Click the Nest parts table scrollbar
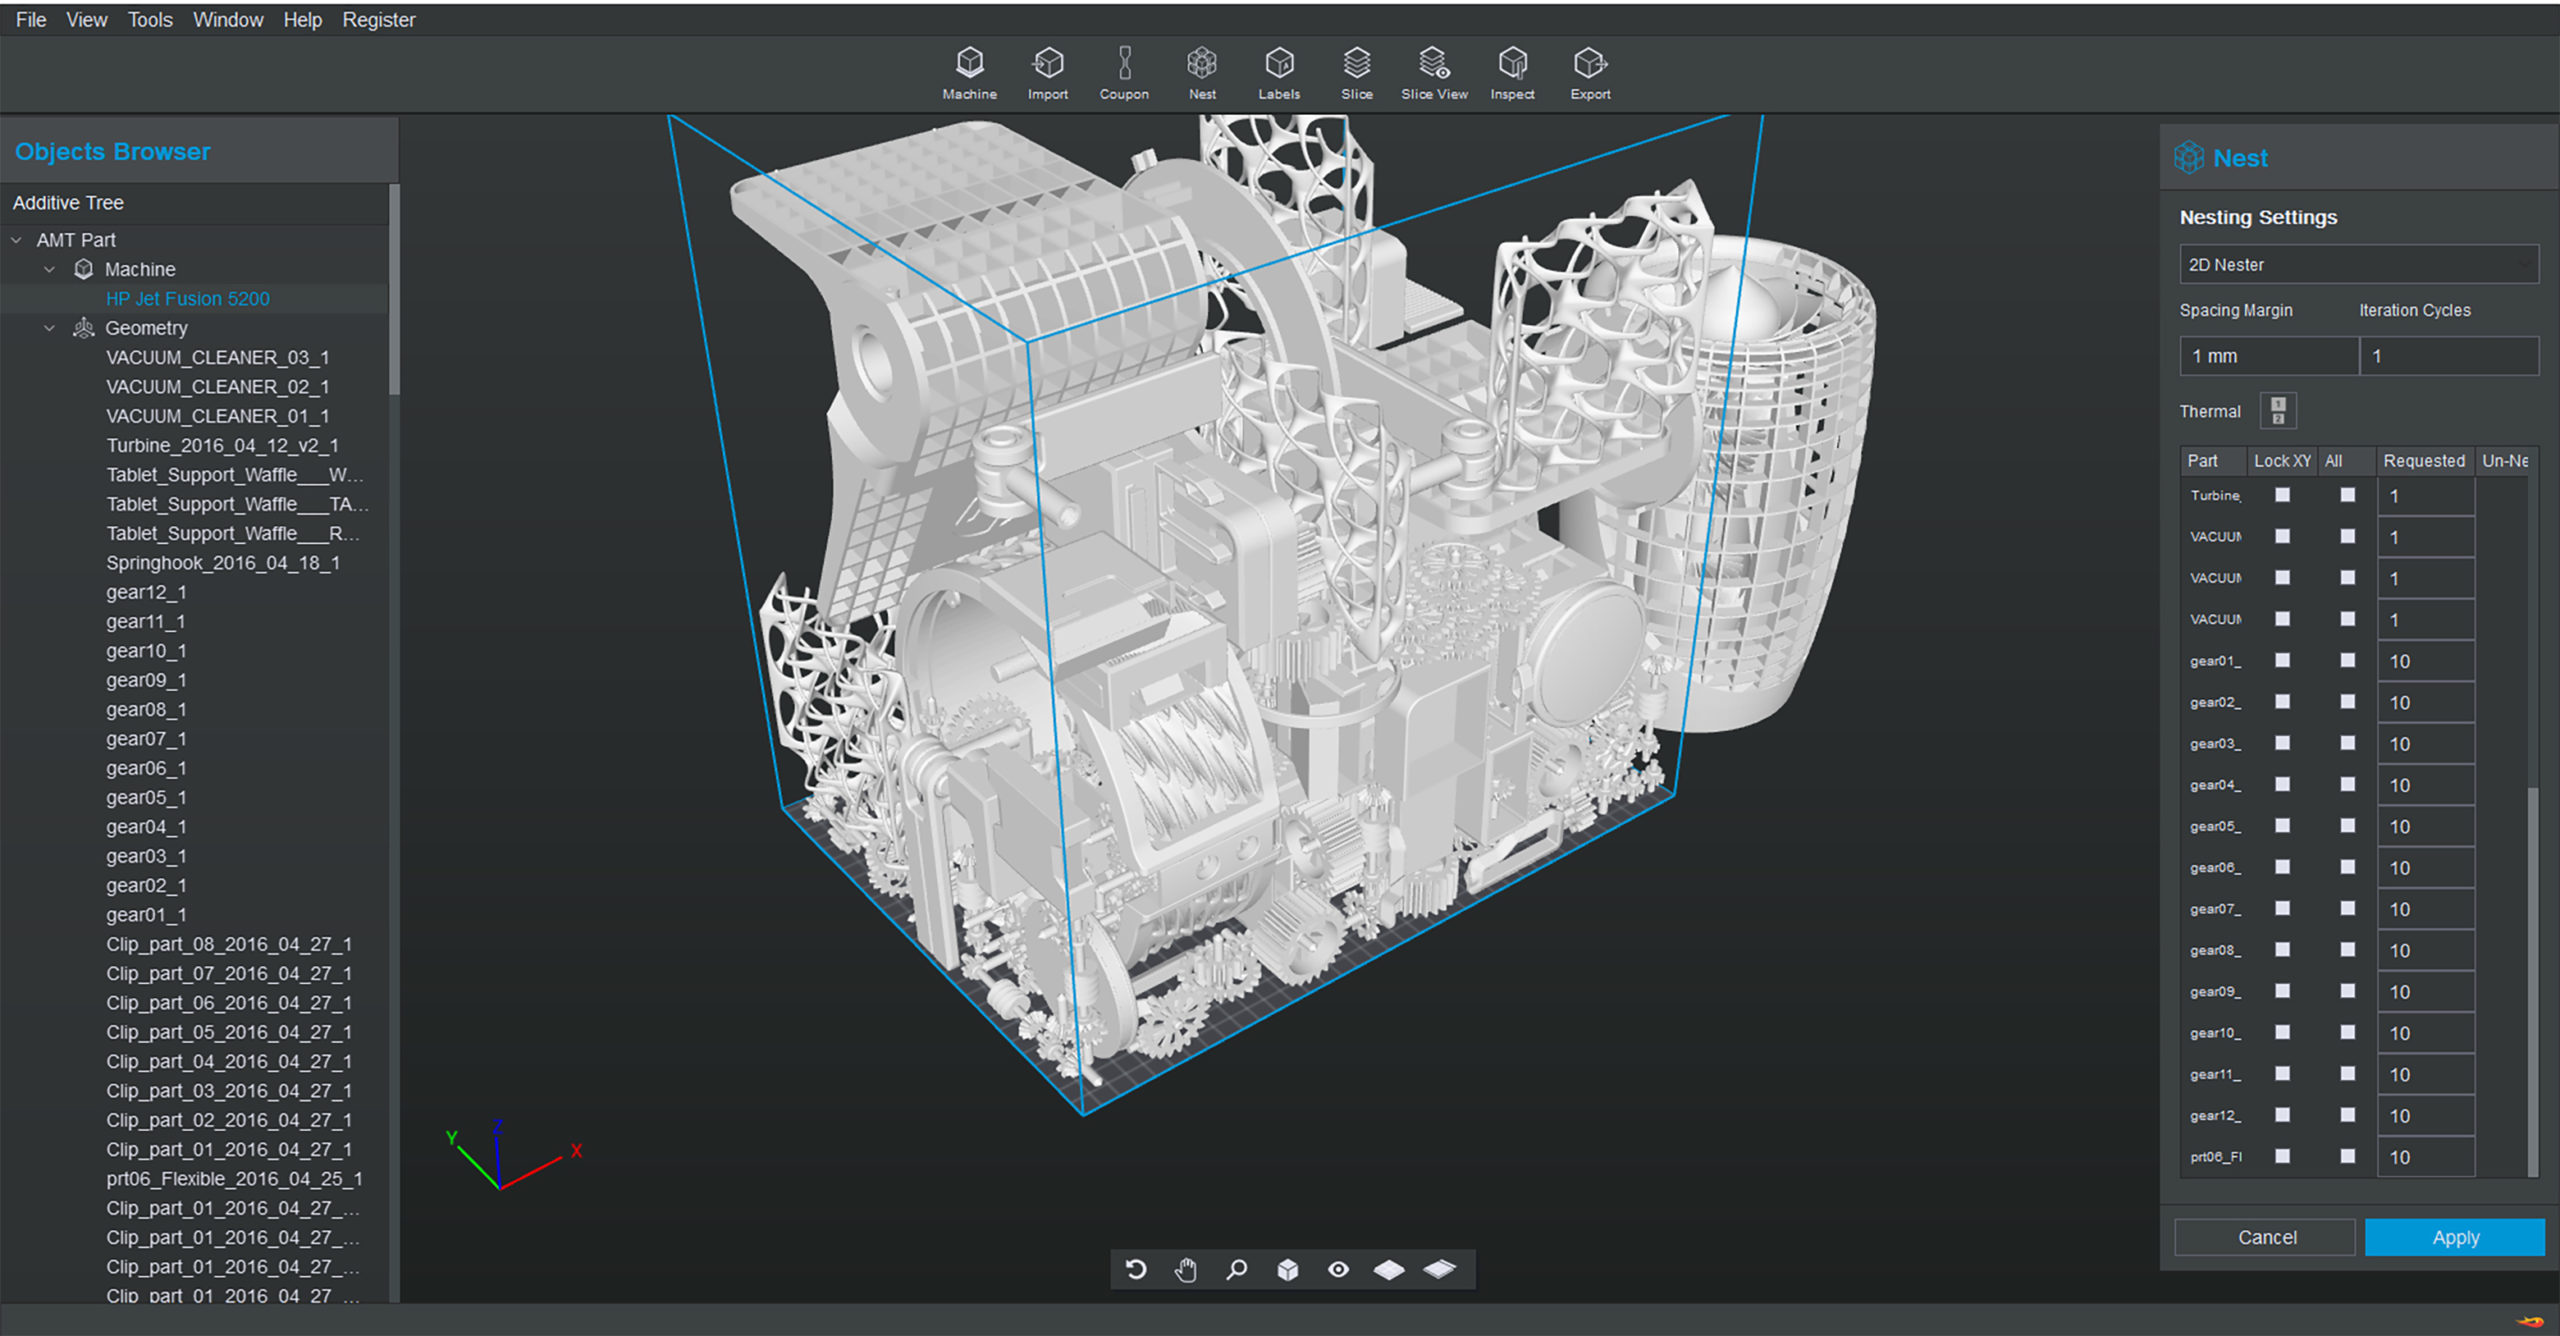Image resolution: width=2560 pixels, height=1336 pixels. coord(2532,980)
